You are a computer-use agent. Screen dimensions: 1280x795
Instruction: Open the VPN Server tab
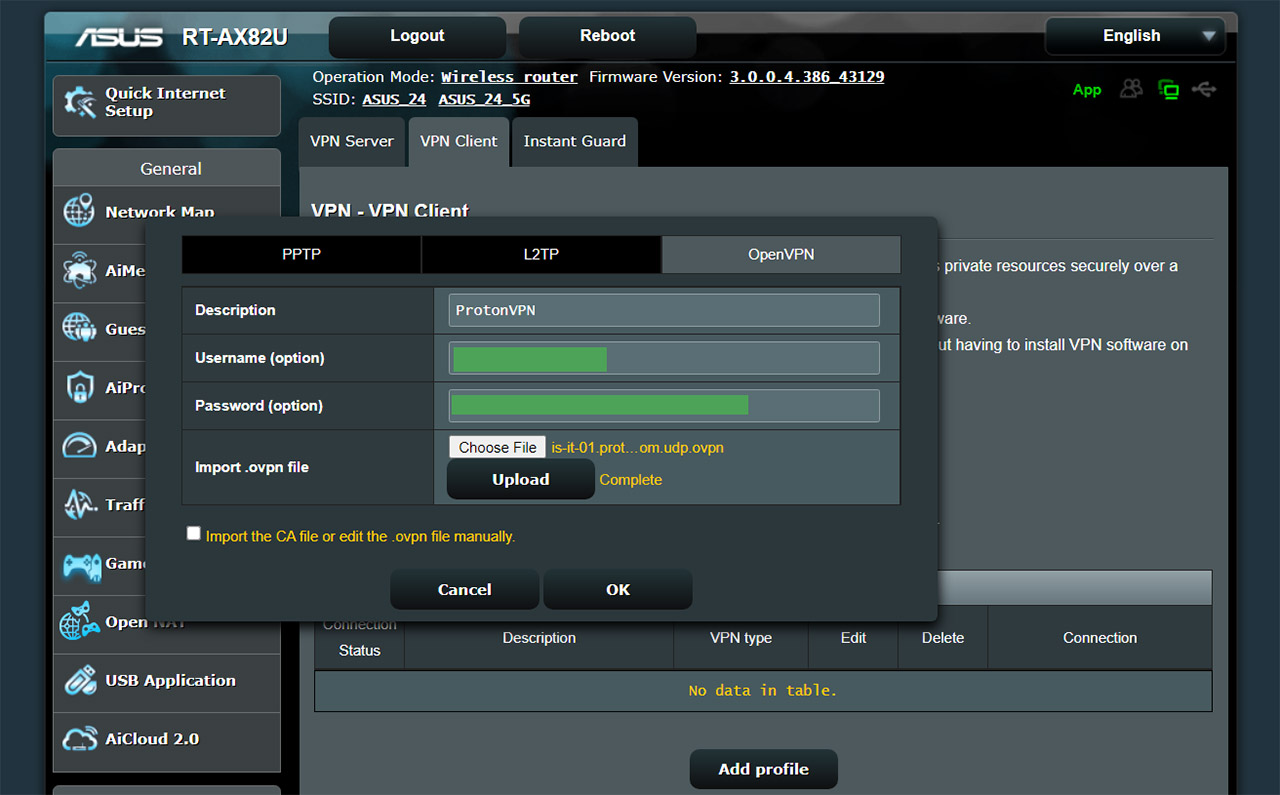click(x=352, y=142)
